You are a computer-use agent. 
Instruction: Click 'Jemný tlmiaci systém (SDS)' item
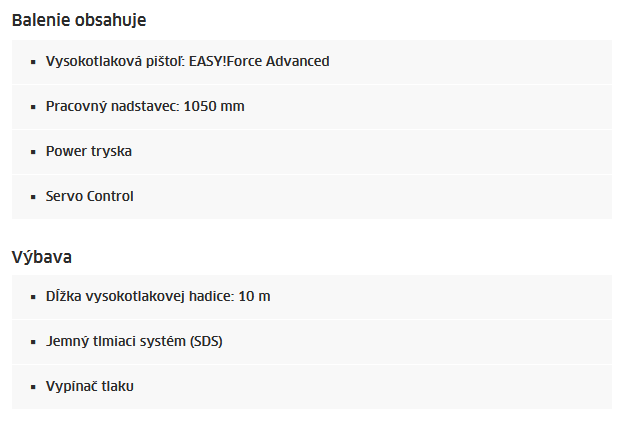pyautogui.click(x=312, y=342)
